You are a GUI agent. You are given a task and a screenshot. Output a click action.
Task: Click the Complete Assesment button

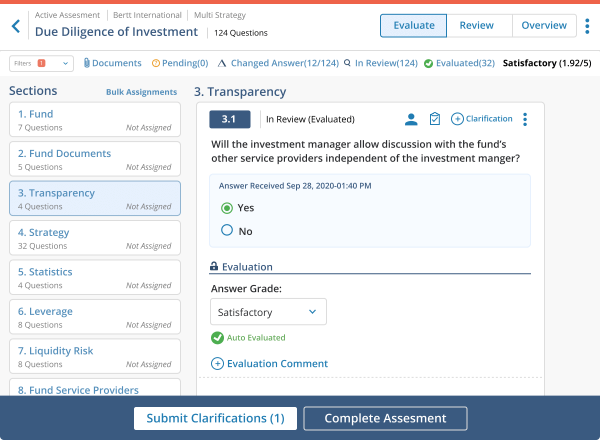pyautogui.click(x=385, y=418)
